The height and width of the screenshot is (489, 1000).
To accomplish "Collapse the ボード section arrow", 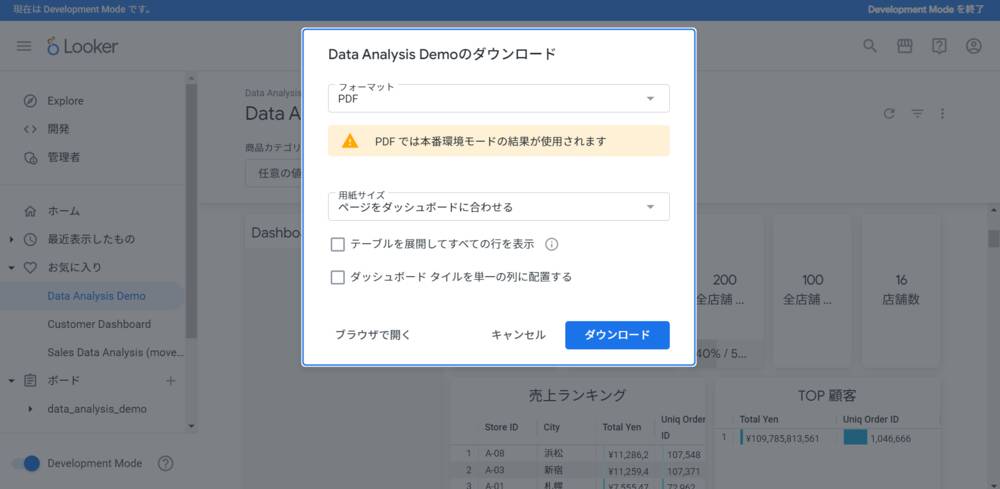I will [11, 381].
